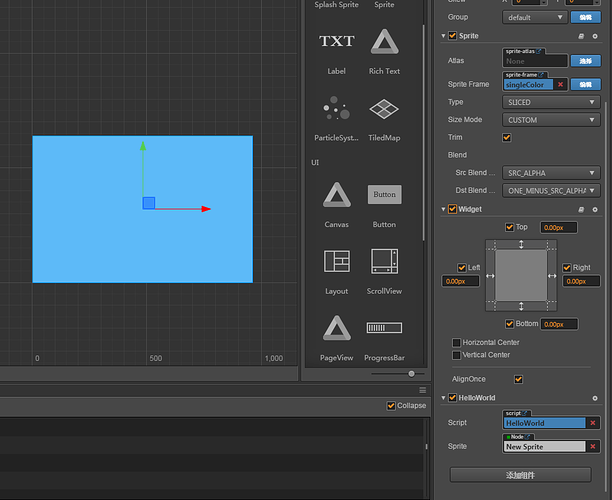612x500 pixels.
Task: Click the 添加组件 add component button
Action: coord(520,474)
